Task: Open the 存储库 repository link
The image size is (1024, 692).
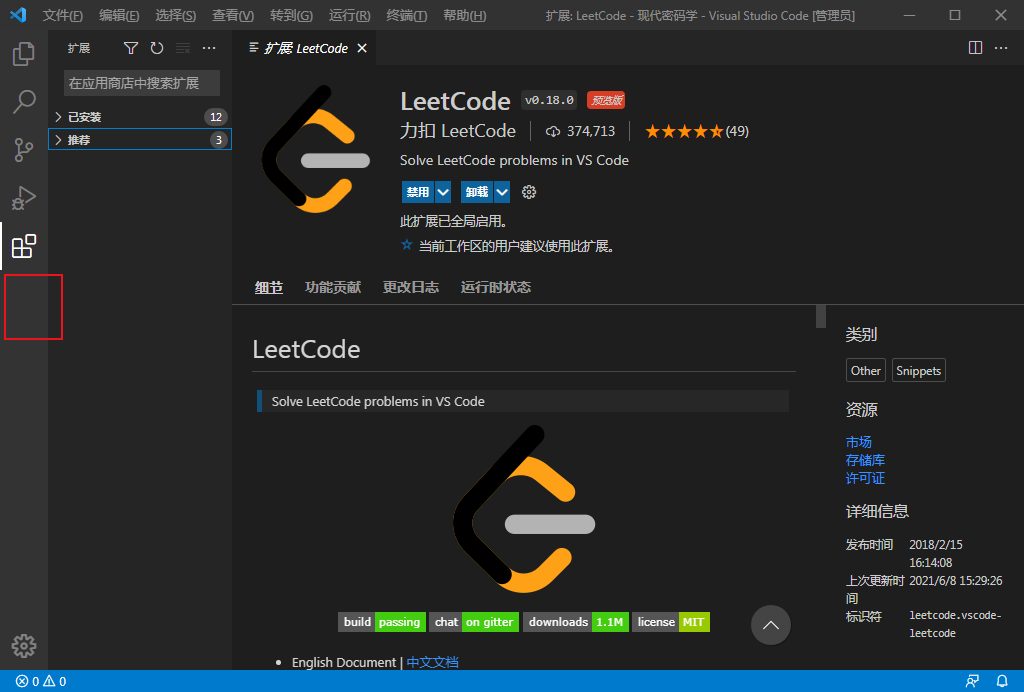Action: (865, 460)
